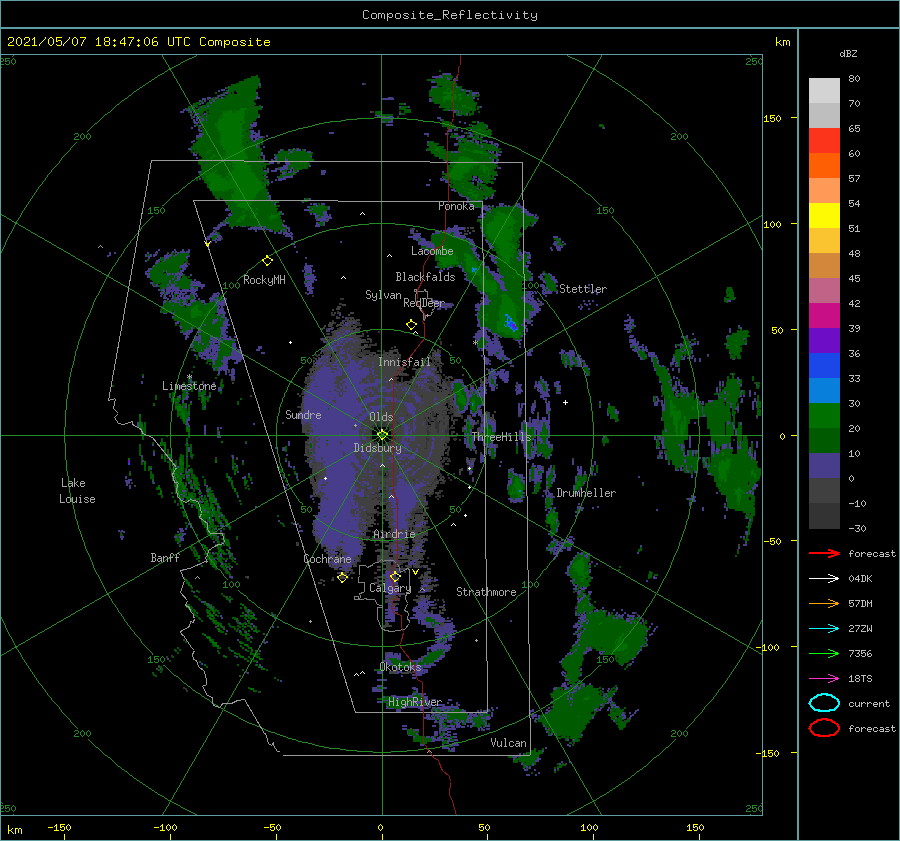This screenshot has height=841, width=900.
Task: Click the -150 tick on bottom km axis
Action: click(x=59, y=827)
